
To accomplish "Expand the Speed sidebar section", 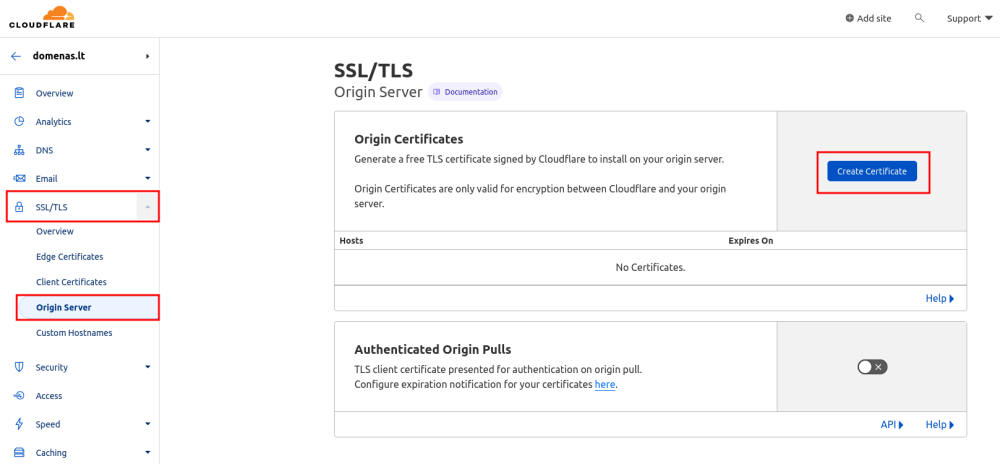I will [x=147, y=424].
